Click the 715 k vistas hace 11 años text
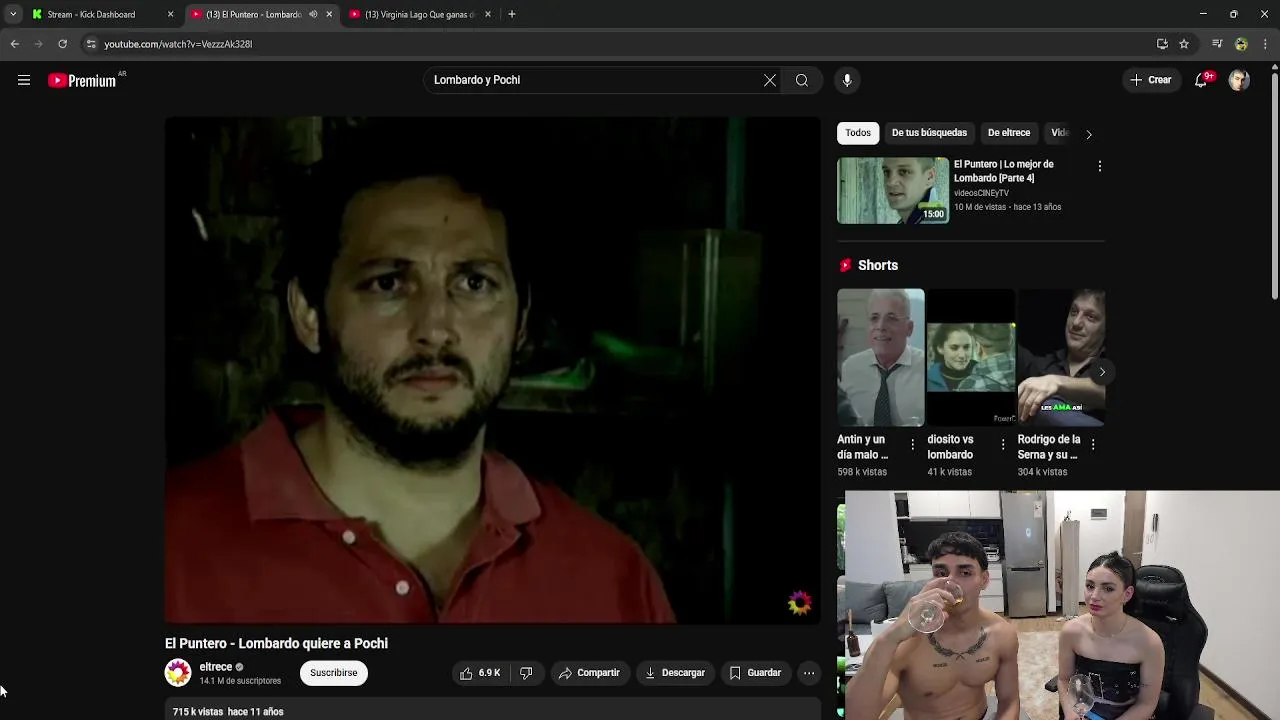This screenshot has width=1280, height=720. [x=228, y=712]
